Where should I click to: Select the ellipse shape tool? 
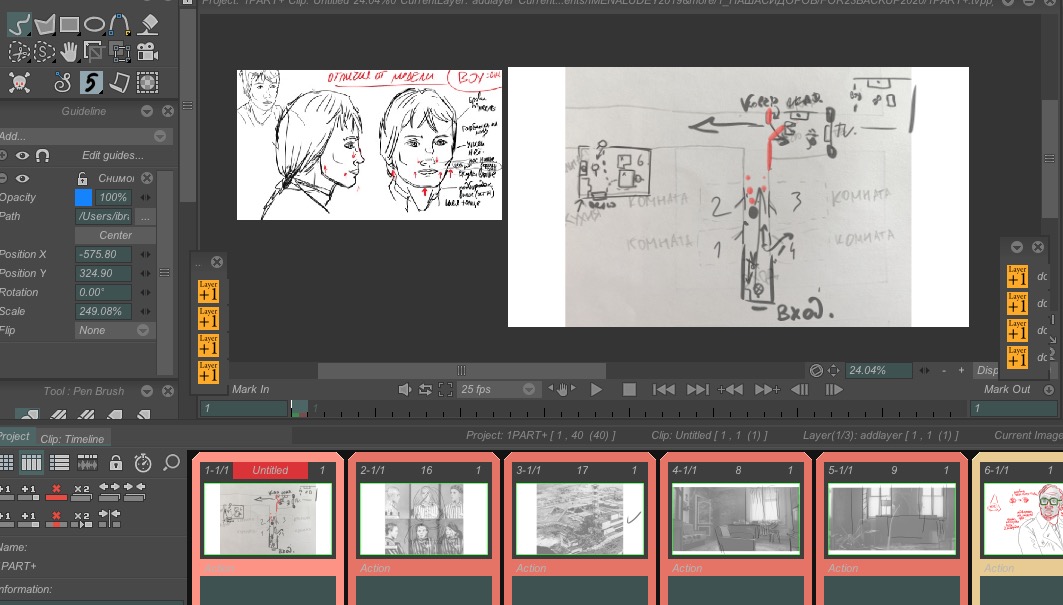pyautogui.click(x=94, y=26)
